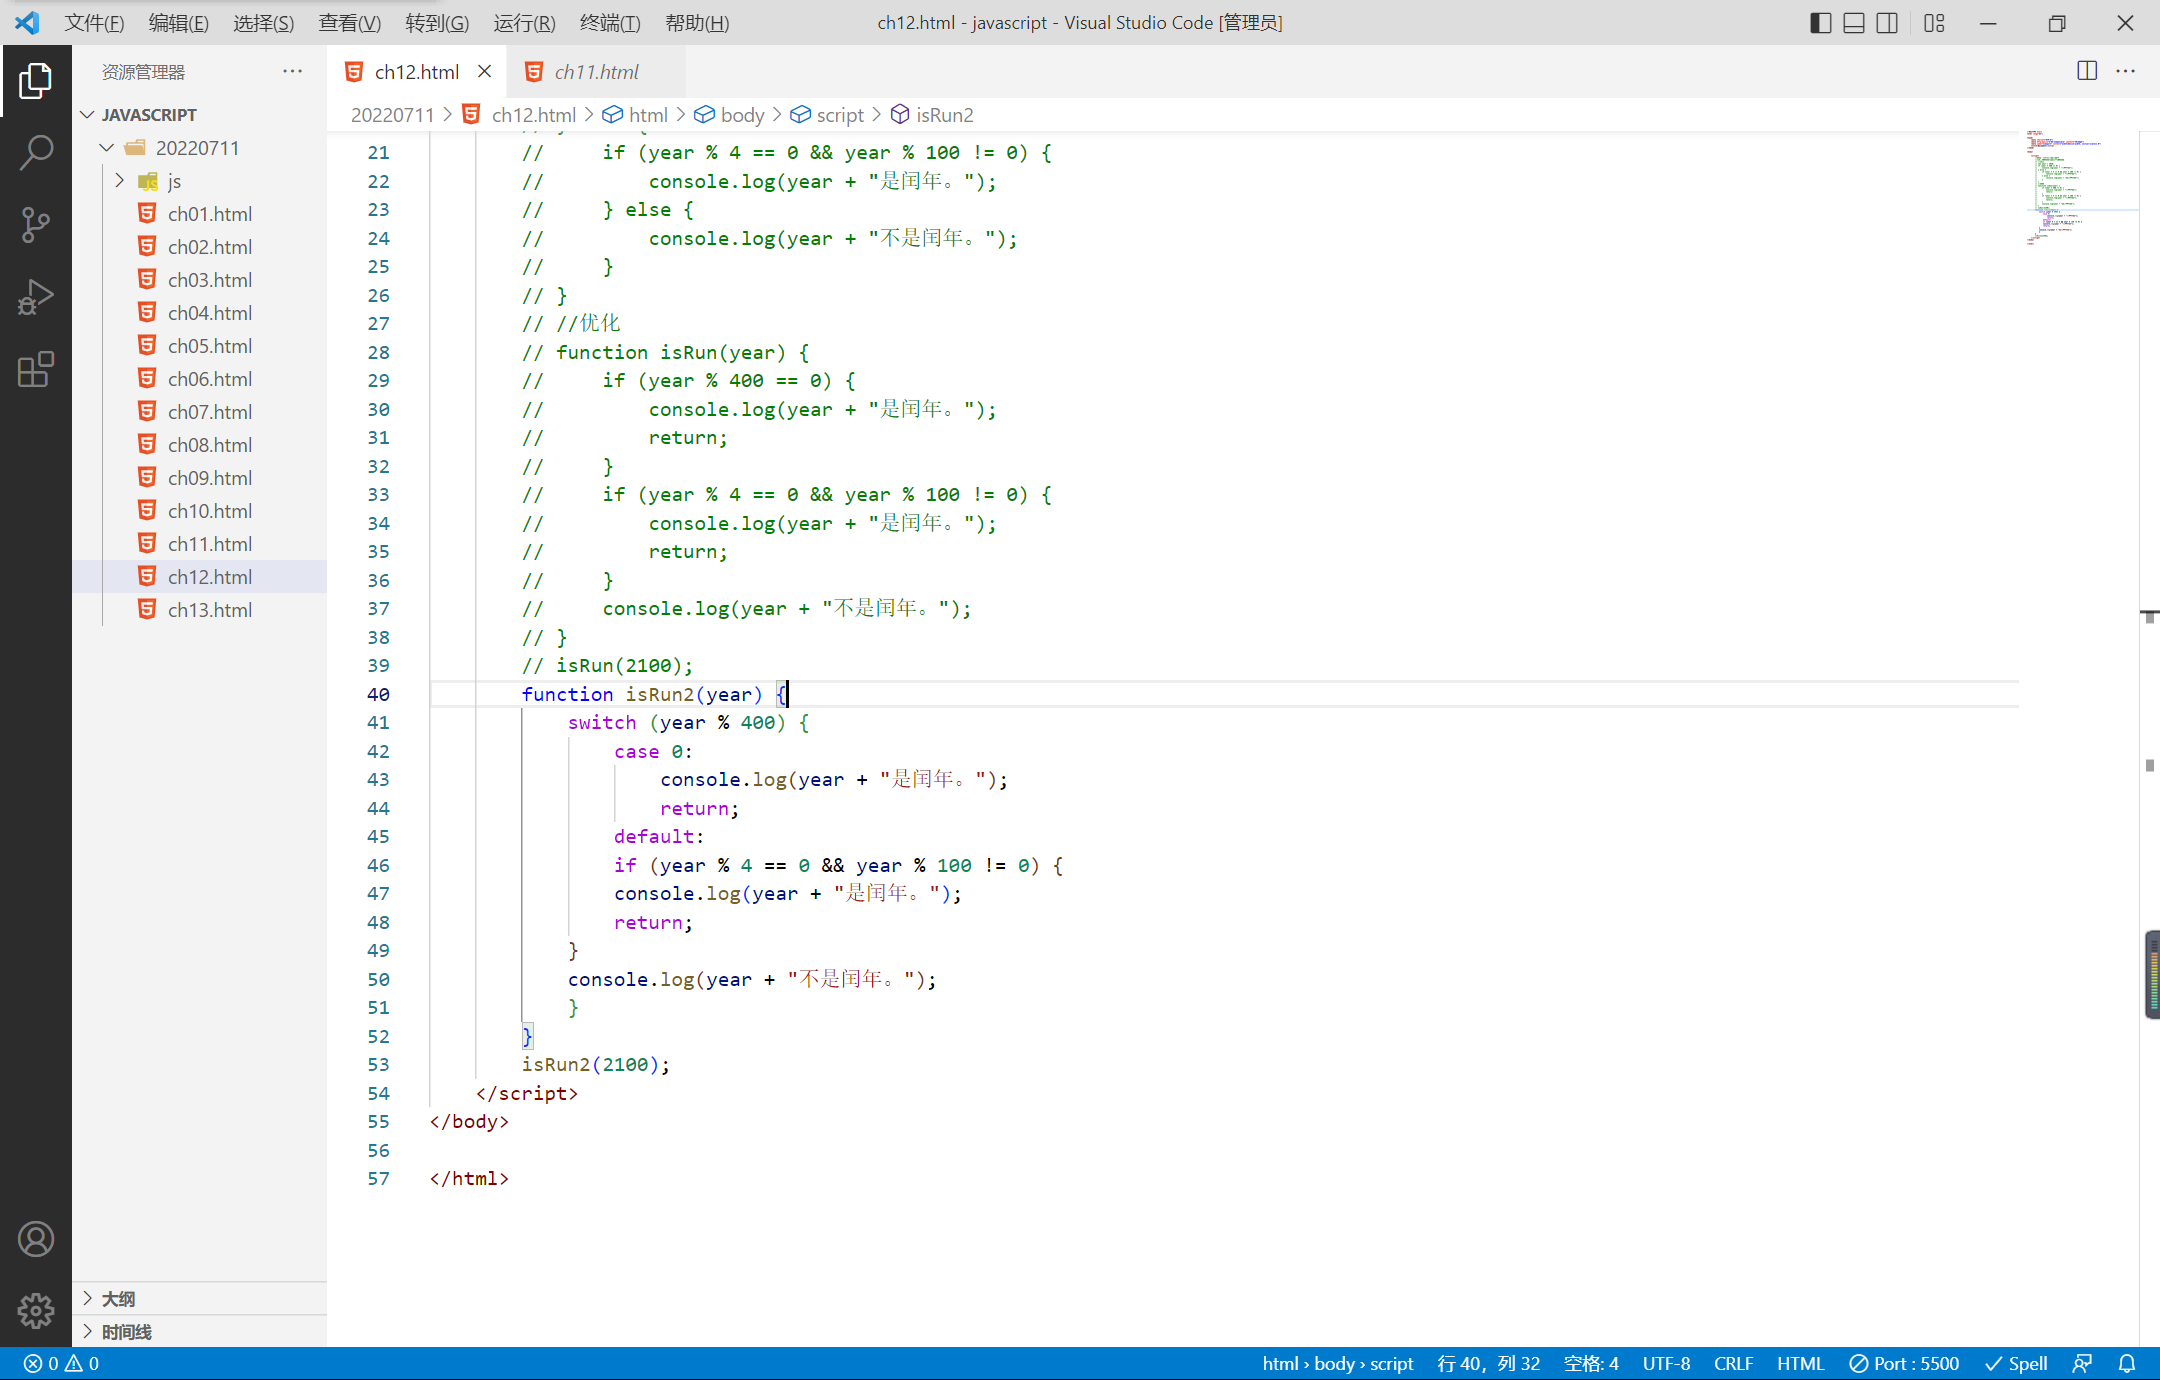
Task: Switch to the ch11.html tab
Action: coord(596,72)
